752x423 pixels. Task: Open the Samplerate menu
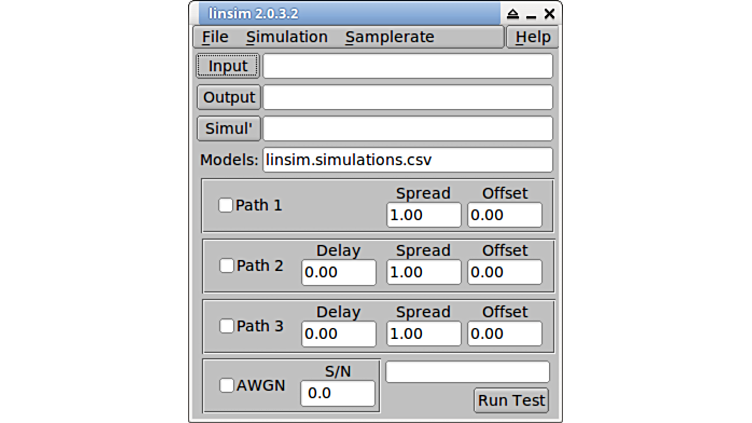389,37
